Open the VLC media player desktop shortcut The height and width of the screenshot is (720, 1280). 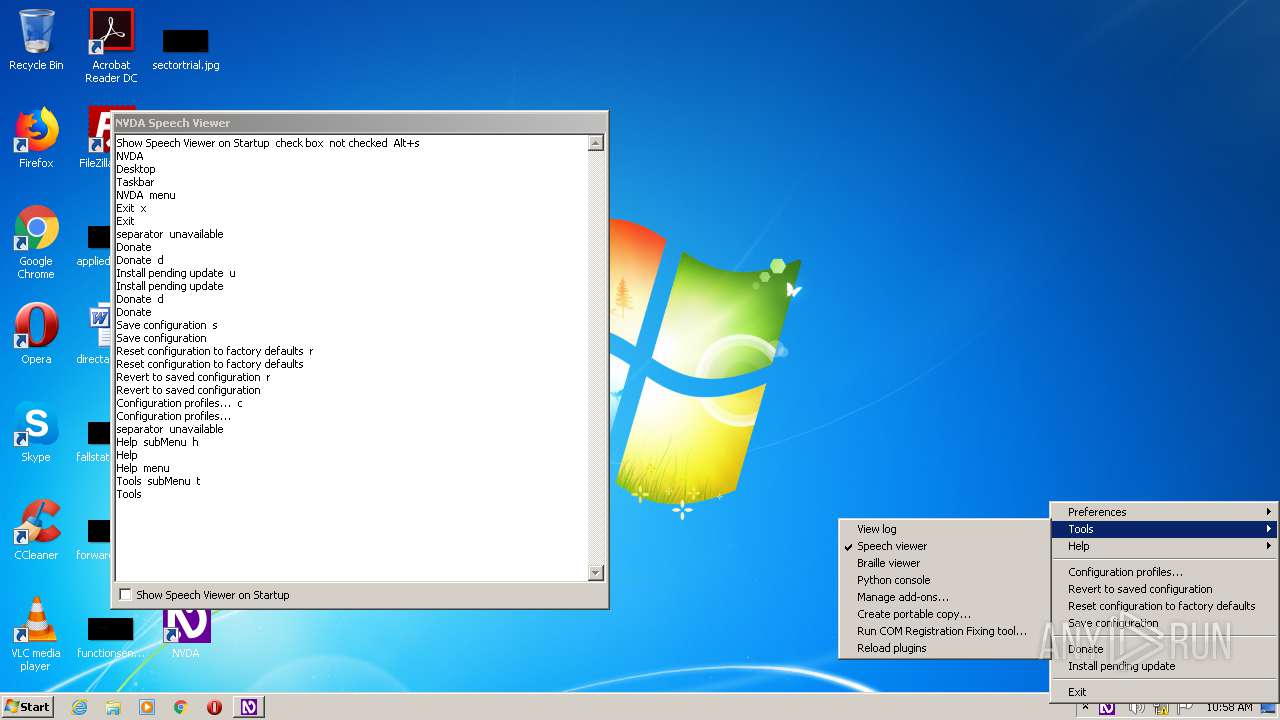[36, 634]
